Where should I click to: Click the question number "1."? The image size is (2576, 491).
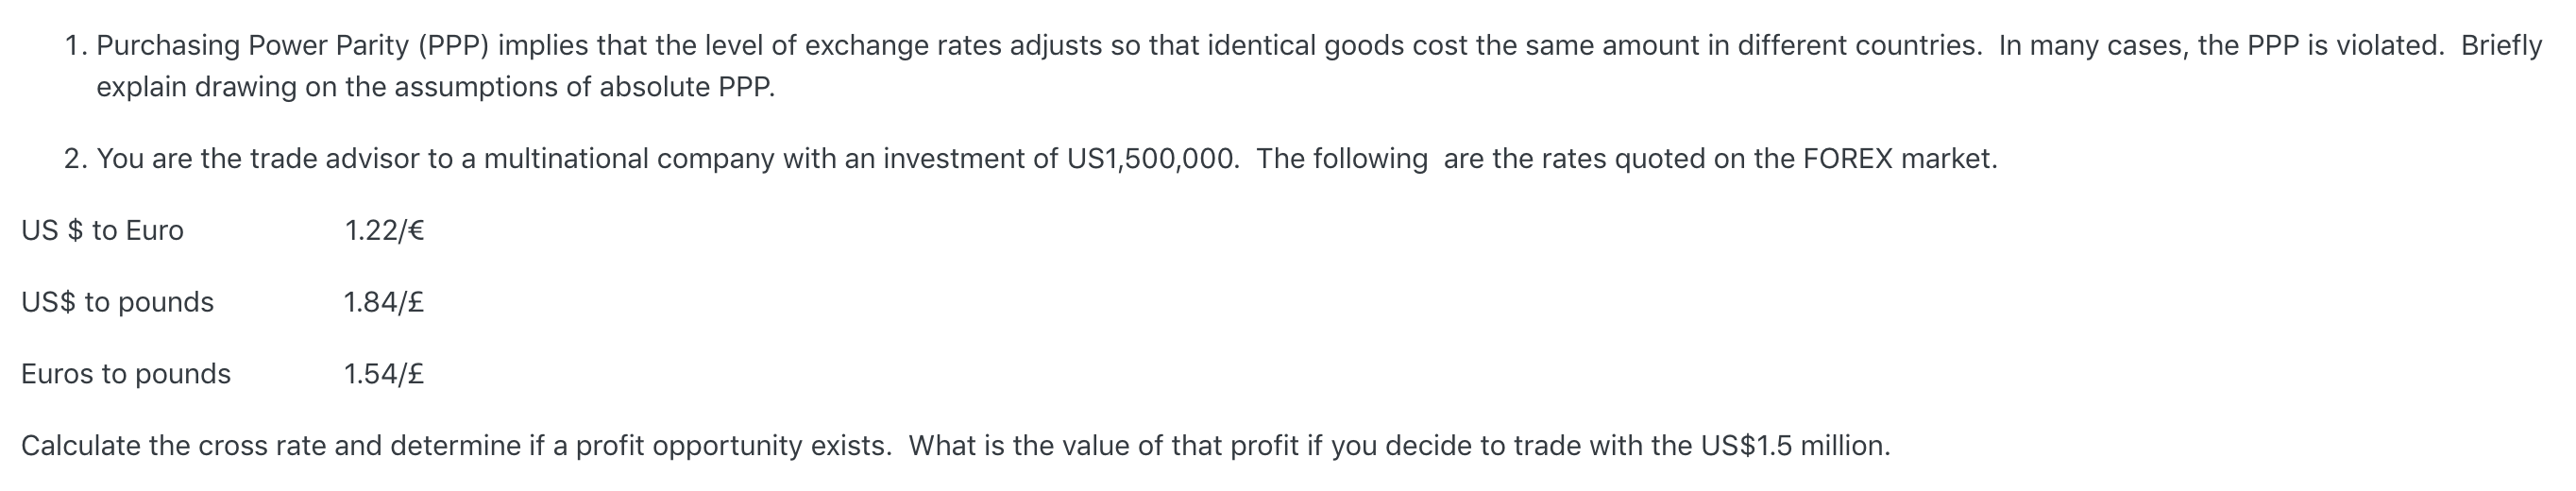click(x=76, y=46)
